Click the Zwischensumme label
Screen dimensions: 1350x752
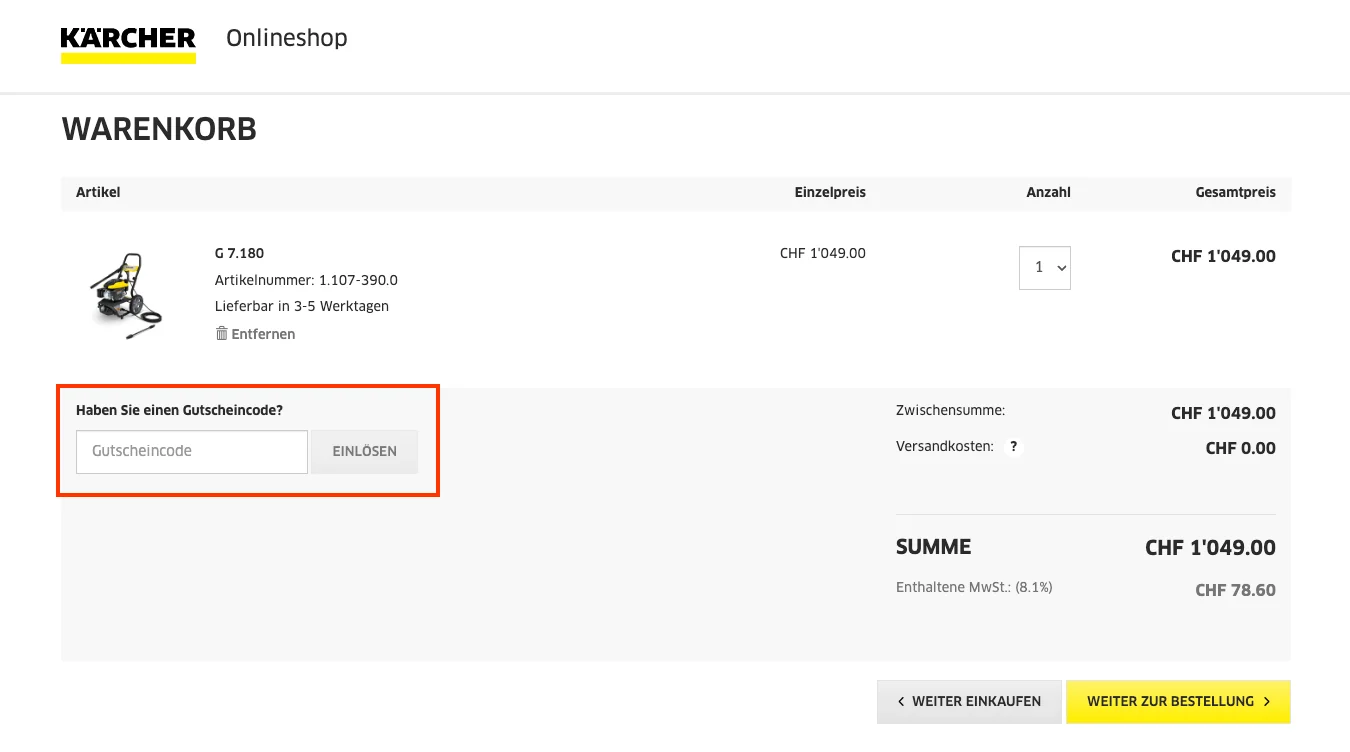click(x=950, y=410)
